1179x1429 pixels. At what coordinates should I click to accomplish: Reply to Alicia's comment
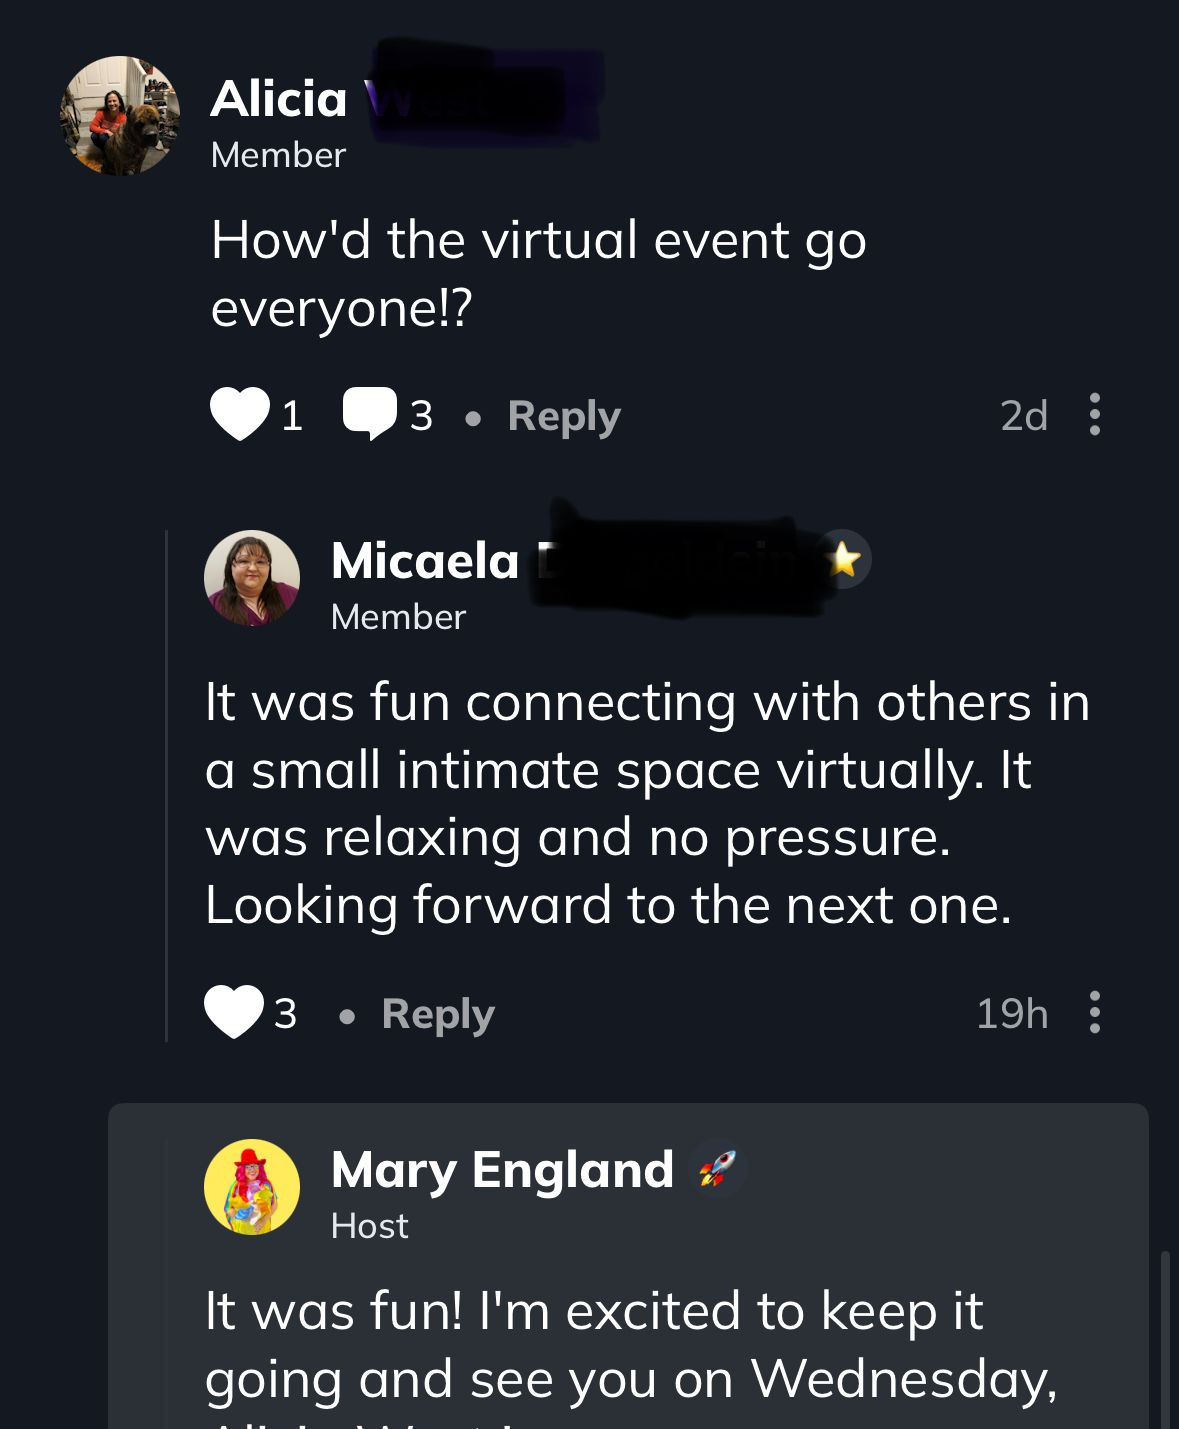pos(563,416)
